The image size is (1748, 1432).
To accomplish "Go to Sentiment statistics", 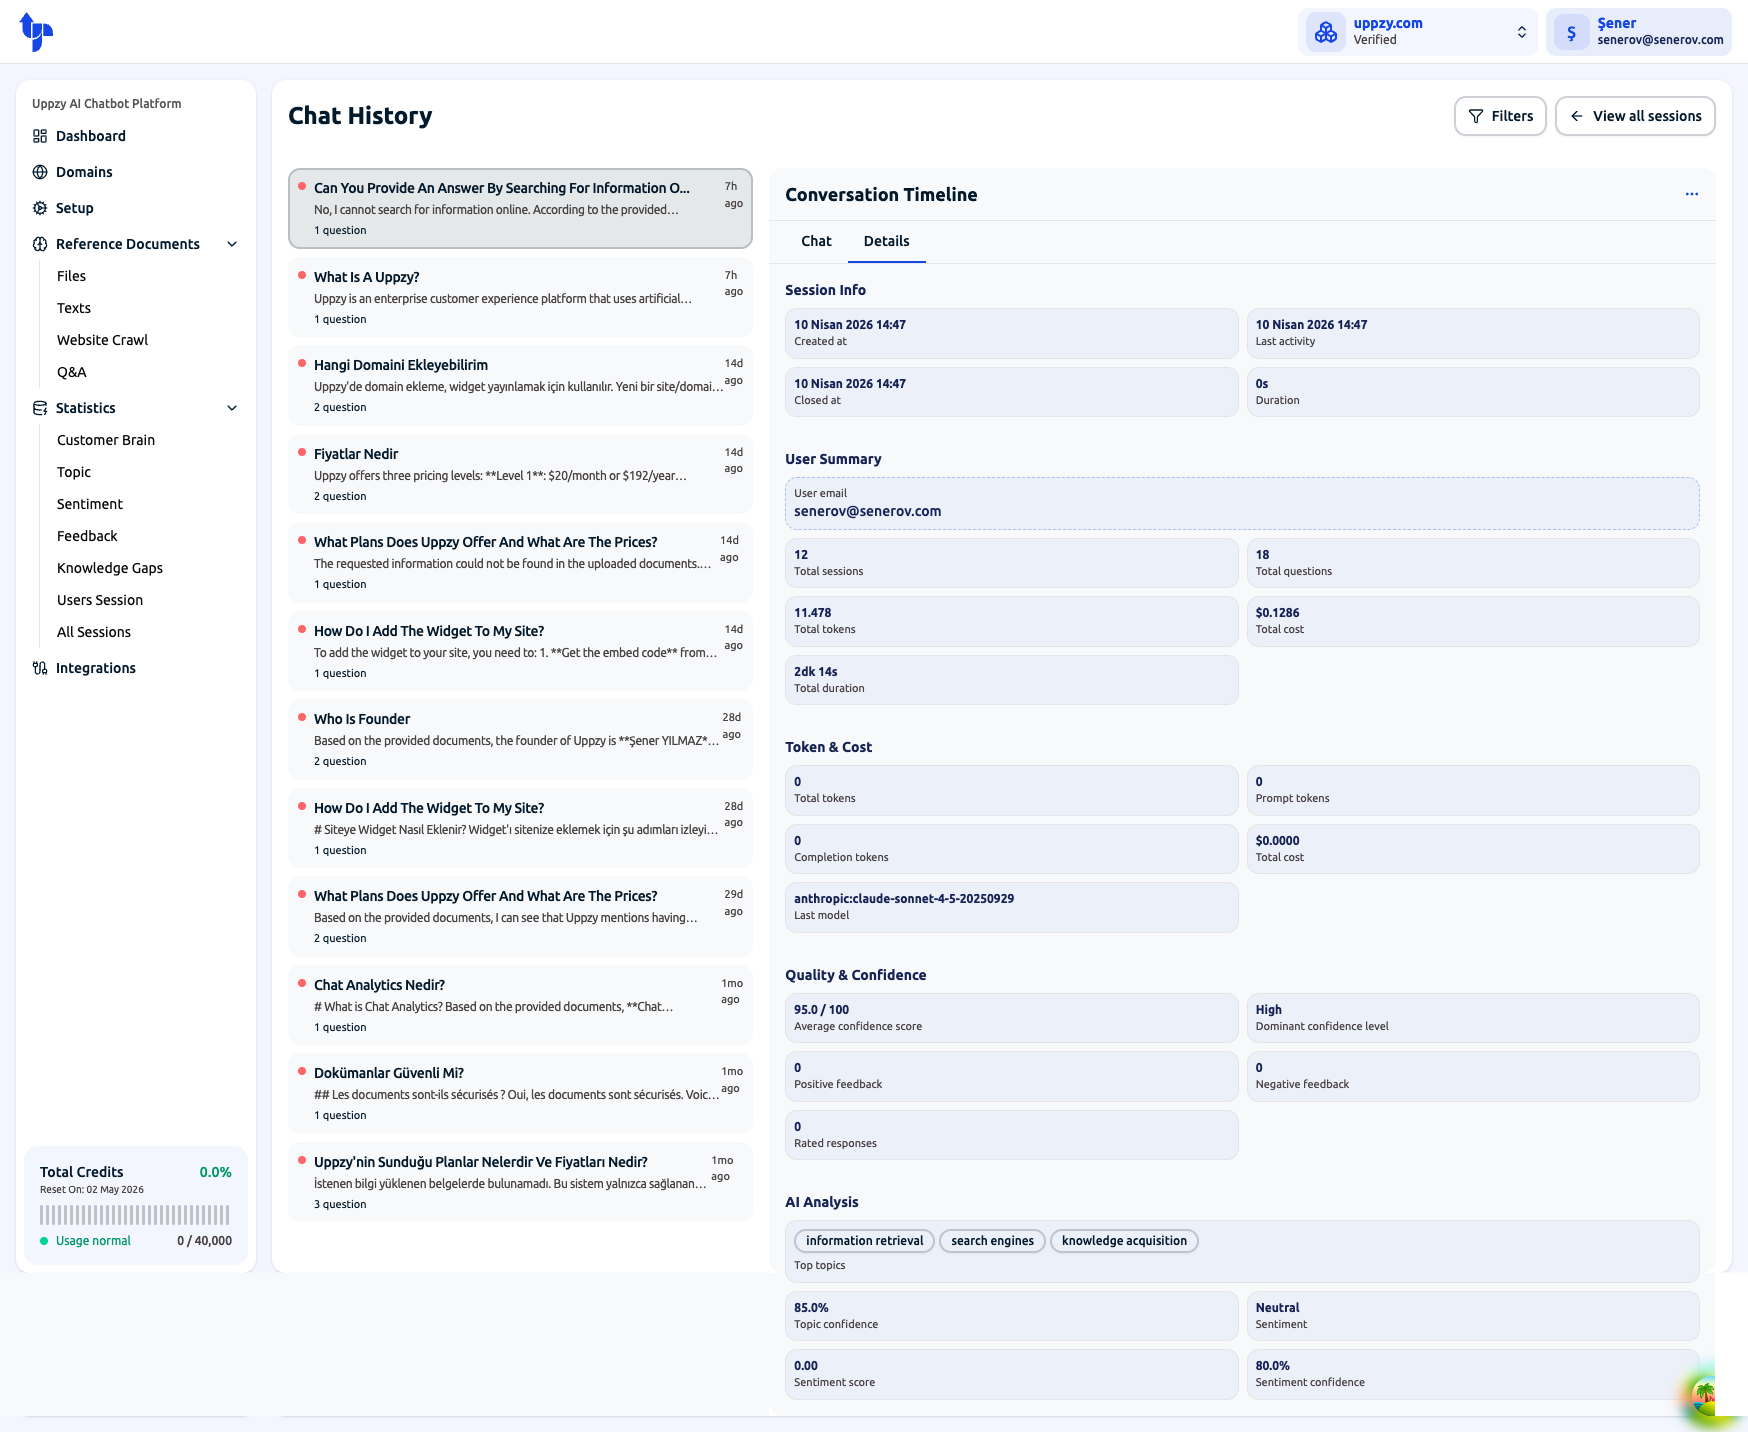I will point(90,504).
